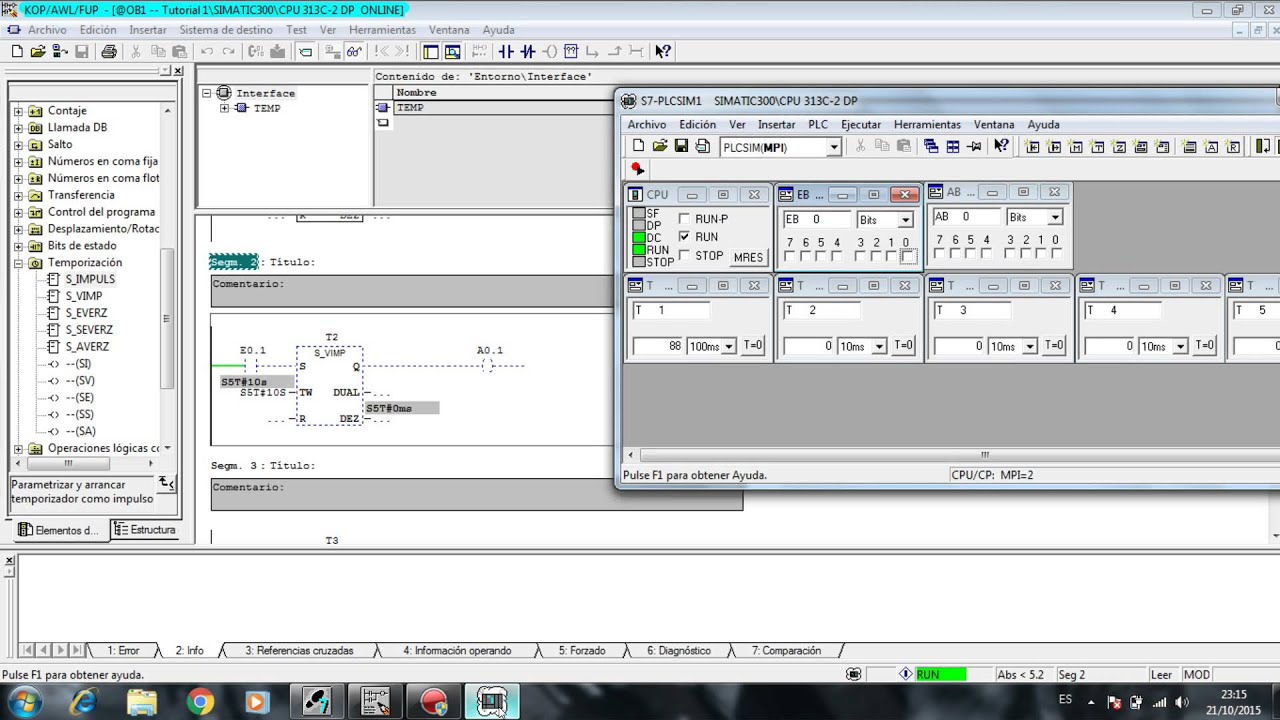Viewport: 1280px width, 720px height.
Task: Click Save icon in PLCSIM toolbar
Action: 681,146
